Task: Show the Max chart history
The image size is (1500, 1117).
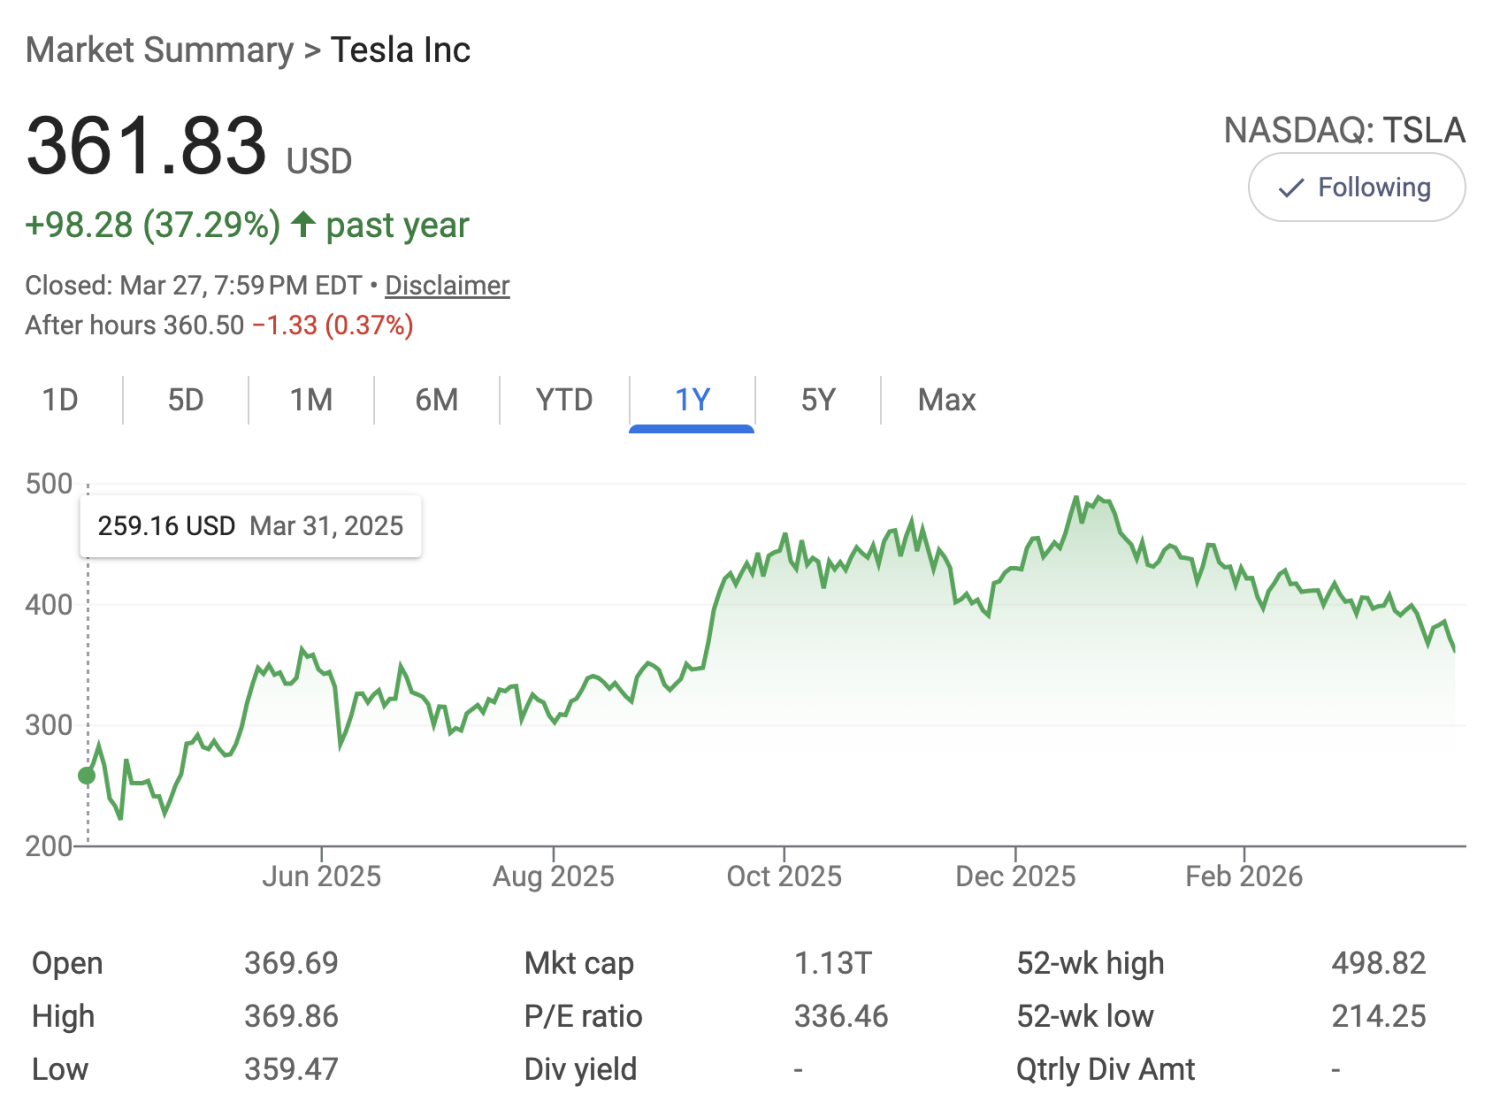Action: pyautogui.click(x=945, y=399)
